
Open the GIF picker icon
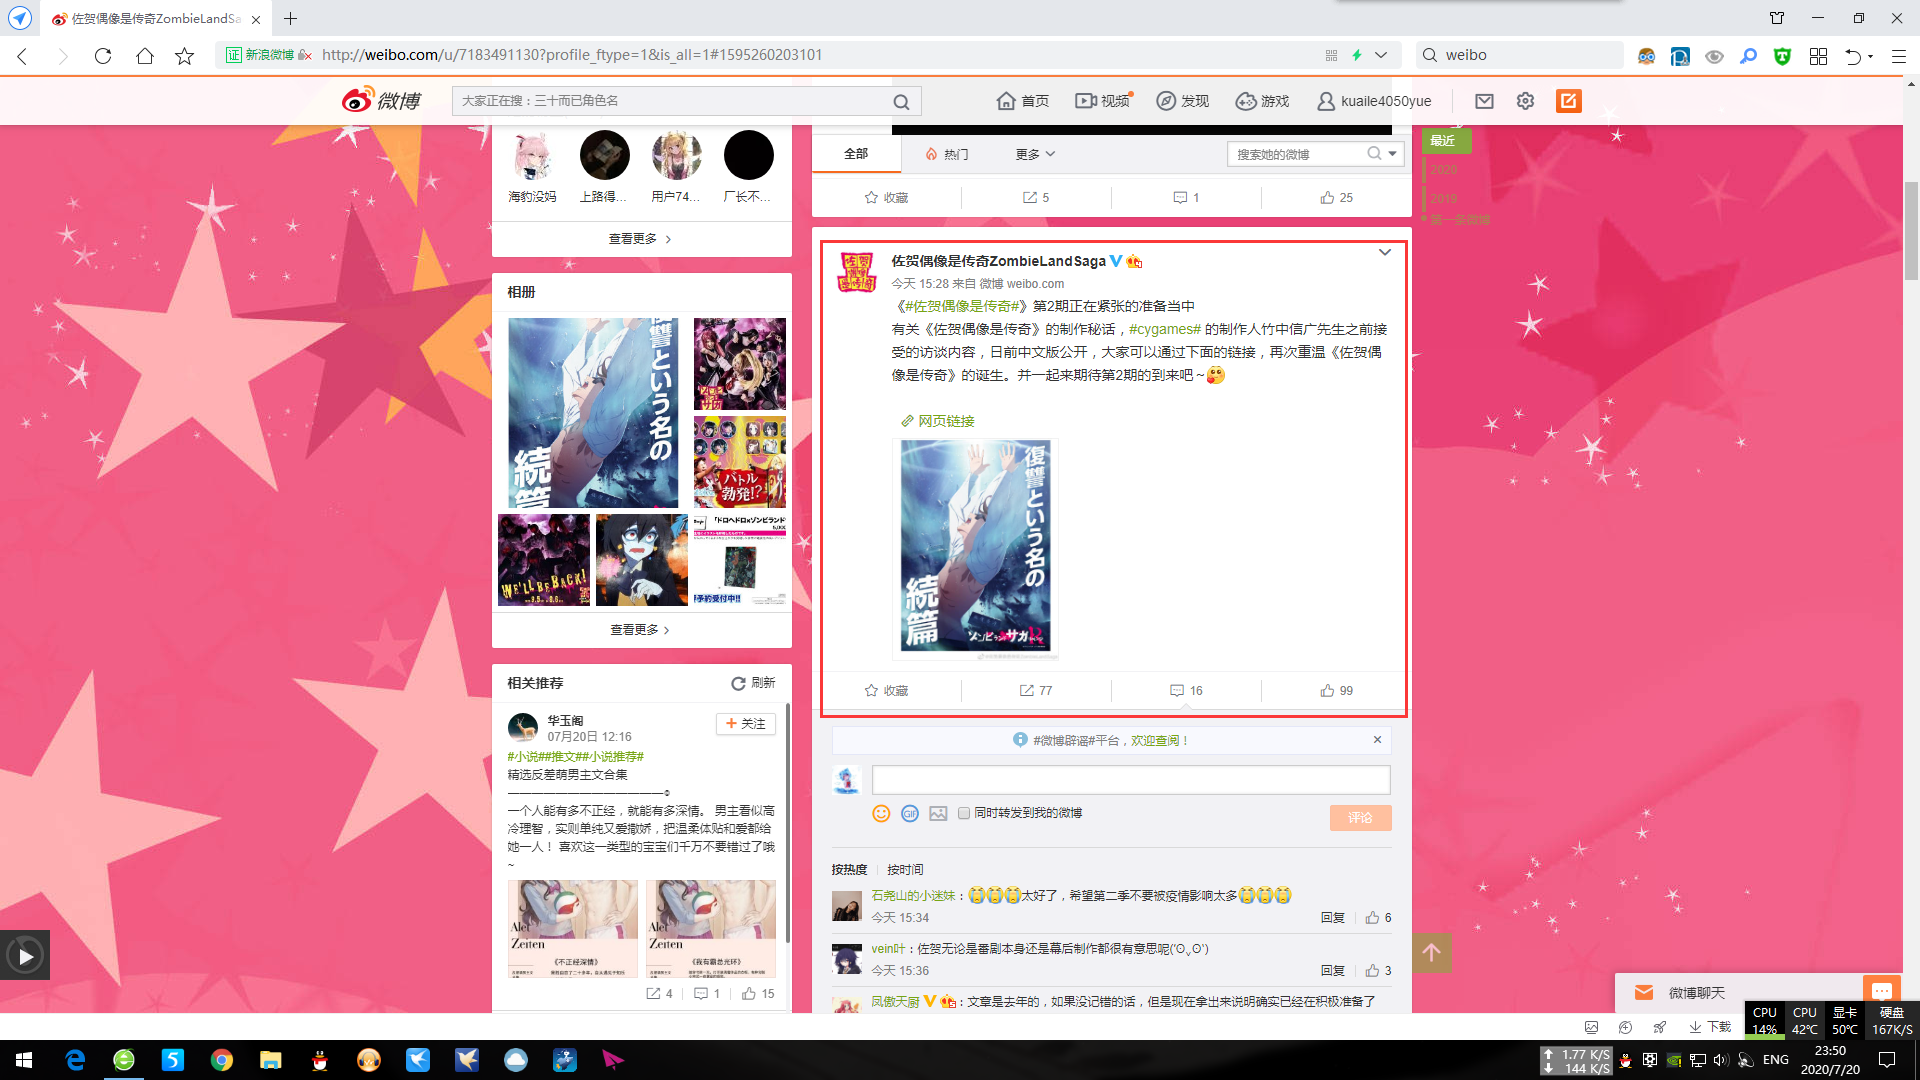coord(909,813)
